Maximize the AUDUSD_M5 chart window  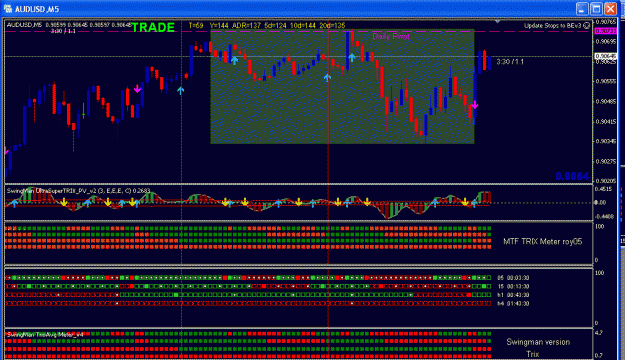pyautogui.click(x=596, y=8)
